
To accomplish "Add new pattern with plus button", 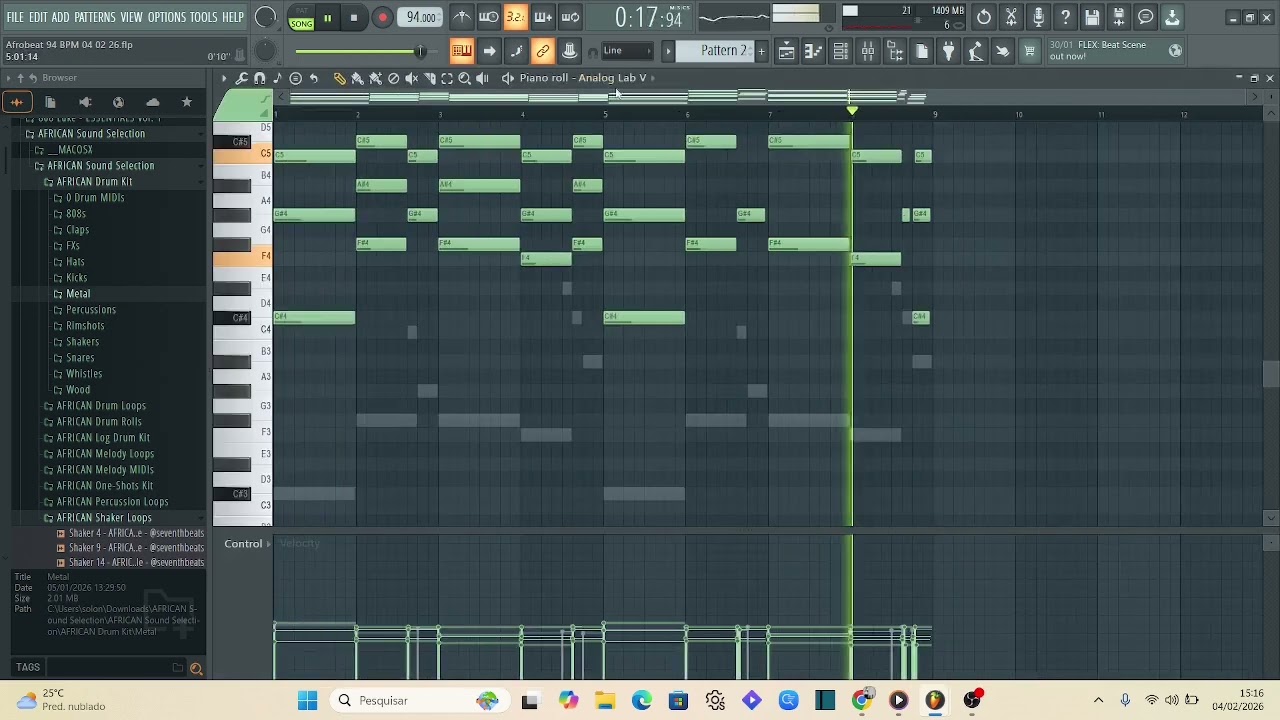I will pyautogui.click(x=761, y=51).
